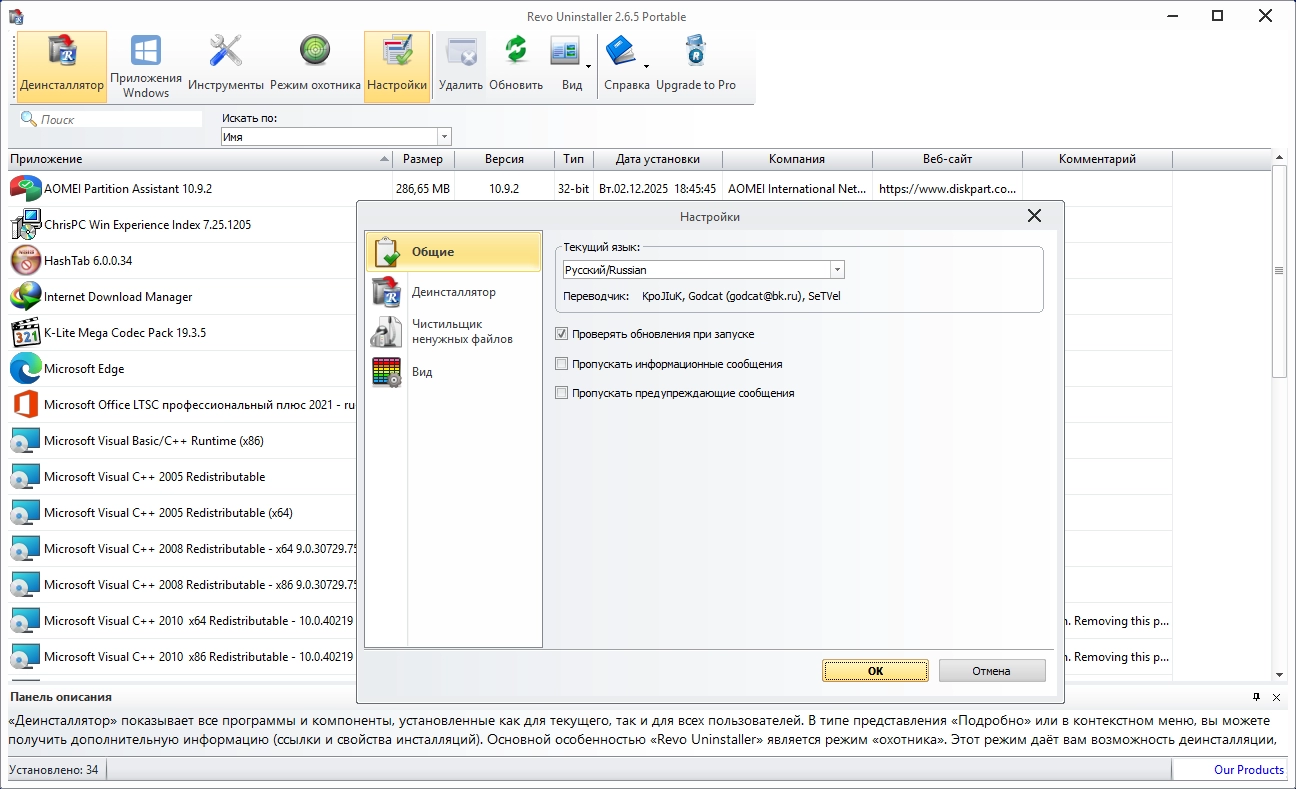This screenshot has width=1296, height=789.
Task: Click the Microsoft Visual C++ 2005 Redistributable name (non-x64)
Action: pos(155,477)
